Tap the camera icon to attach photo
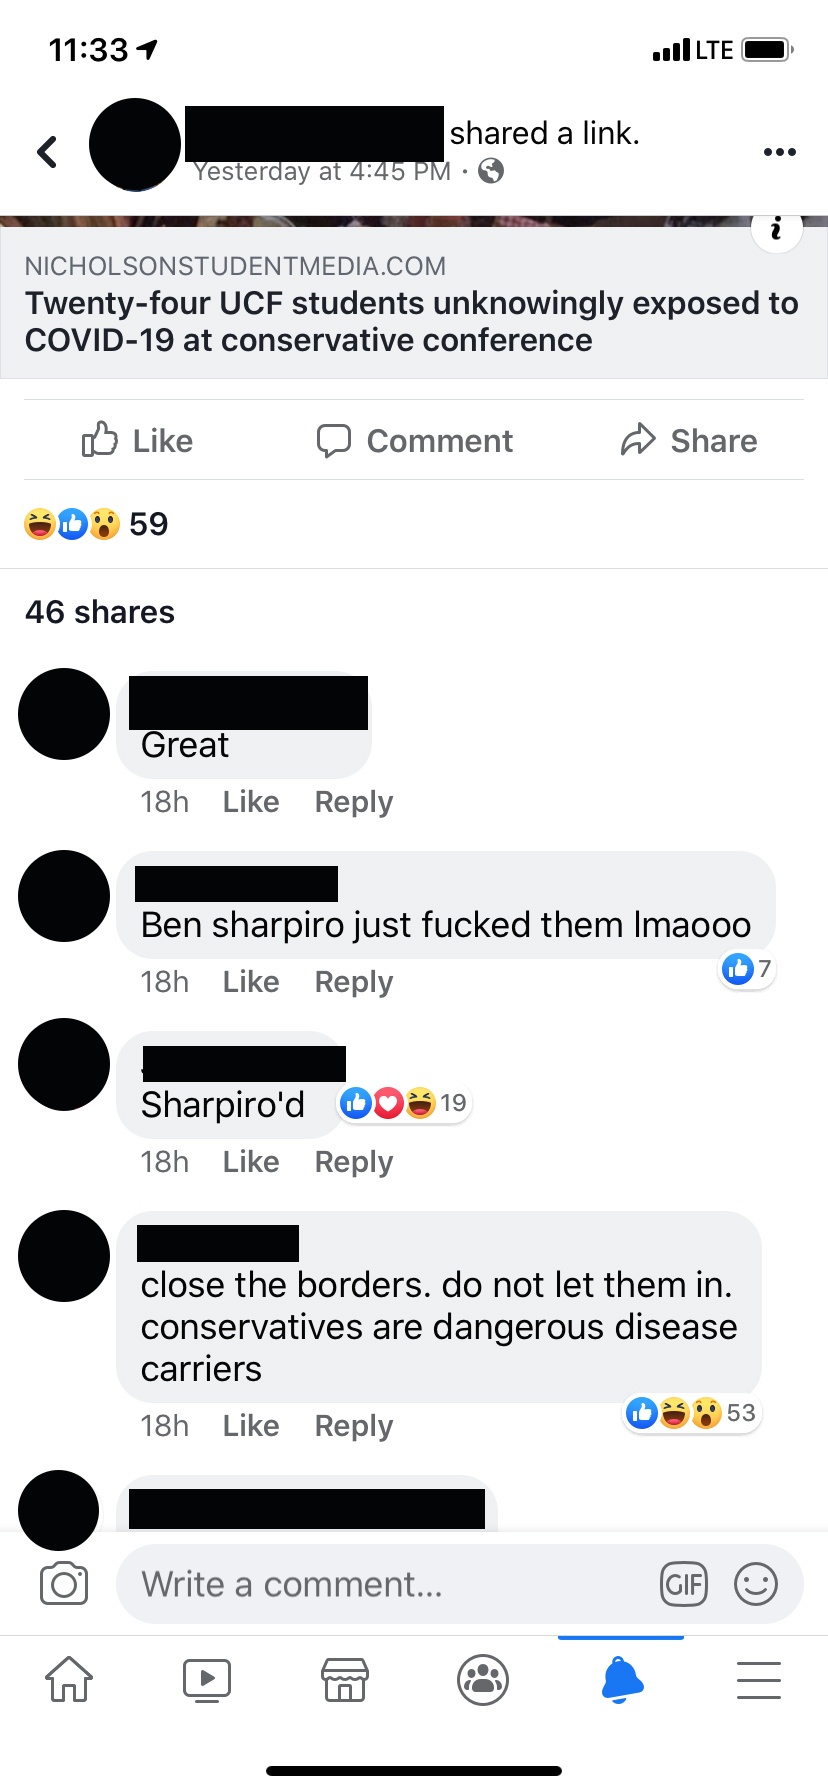 click(x=64, y=1584)
